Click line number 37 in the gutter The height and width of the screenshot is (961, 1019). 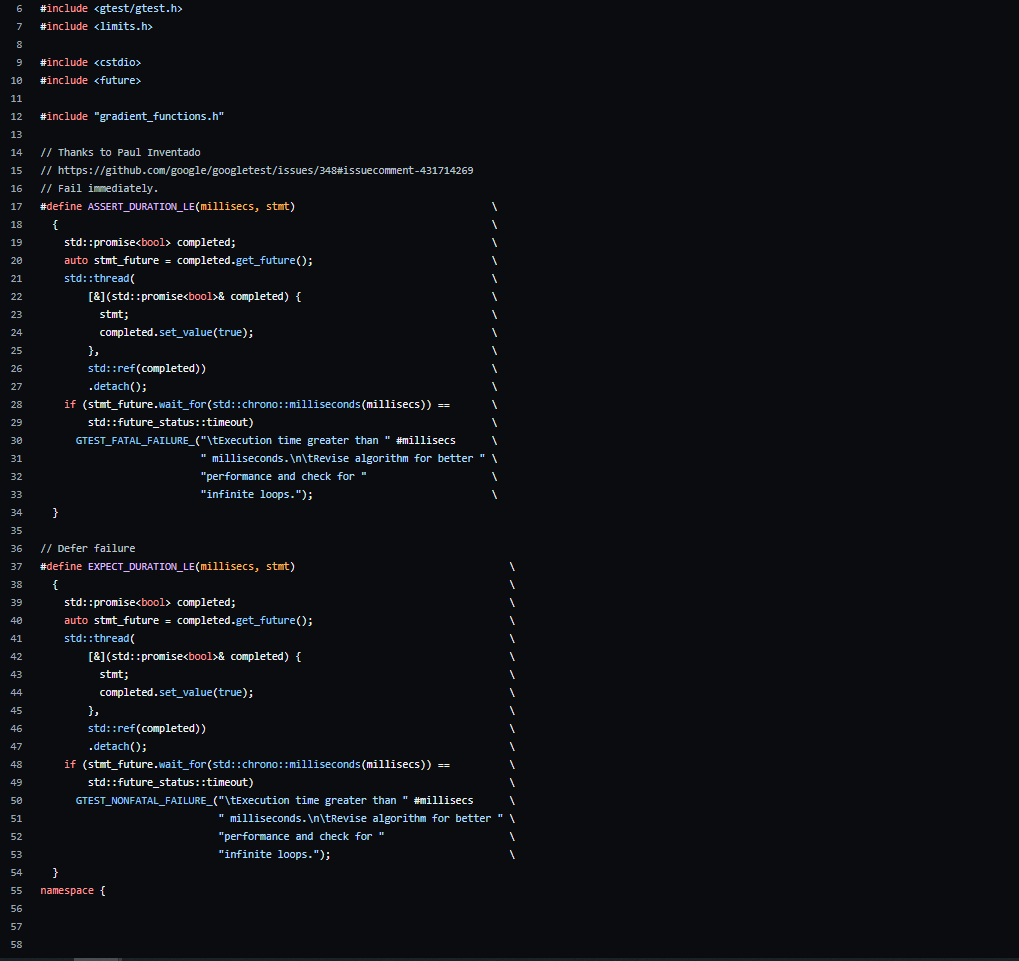tap(16, 566)
